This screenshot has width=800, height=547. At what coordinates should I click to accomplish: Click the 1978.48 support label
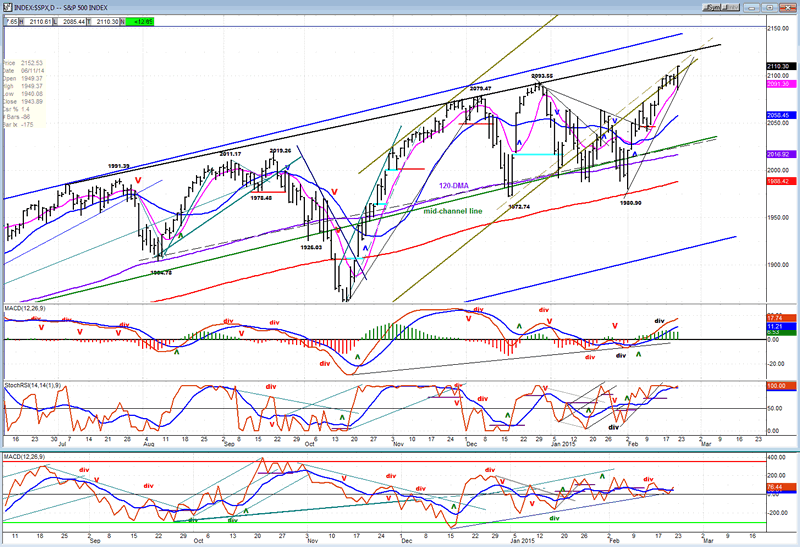click(x=261, y=198)
